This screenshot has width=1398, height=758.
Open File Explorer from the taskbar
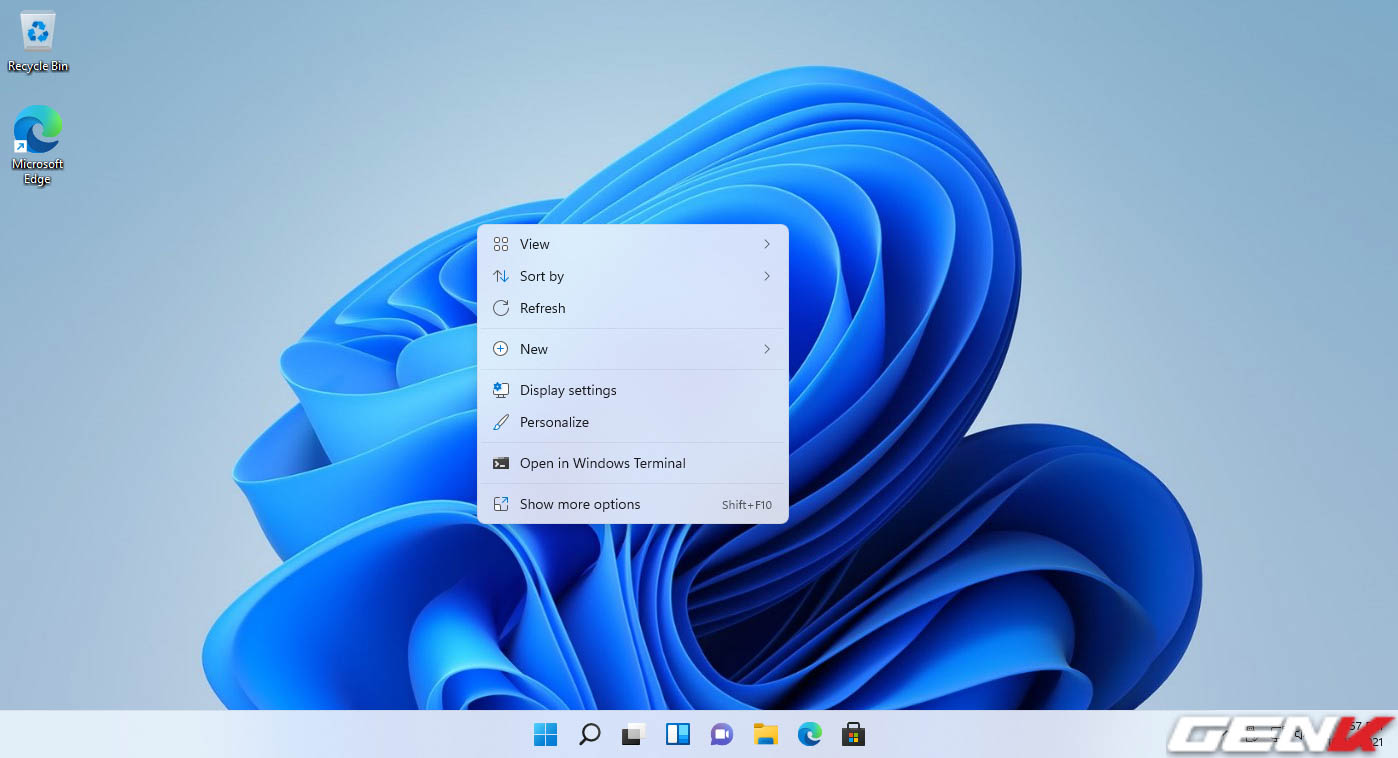click(765, 734)
